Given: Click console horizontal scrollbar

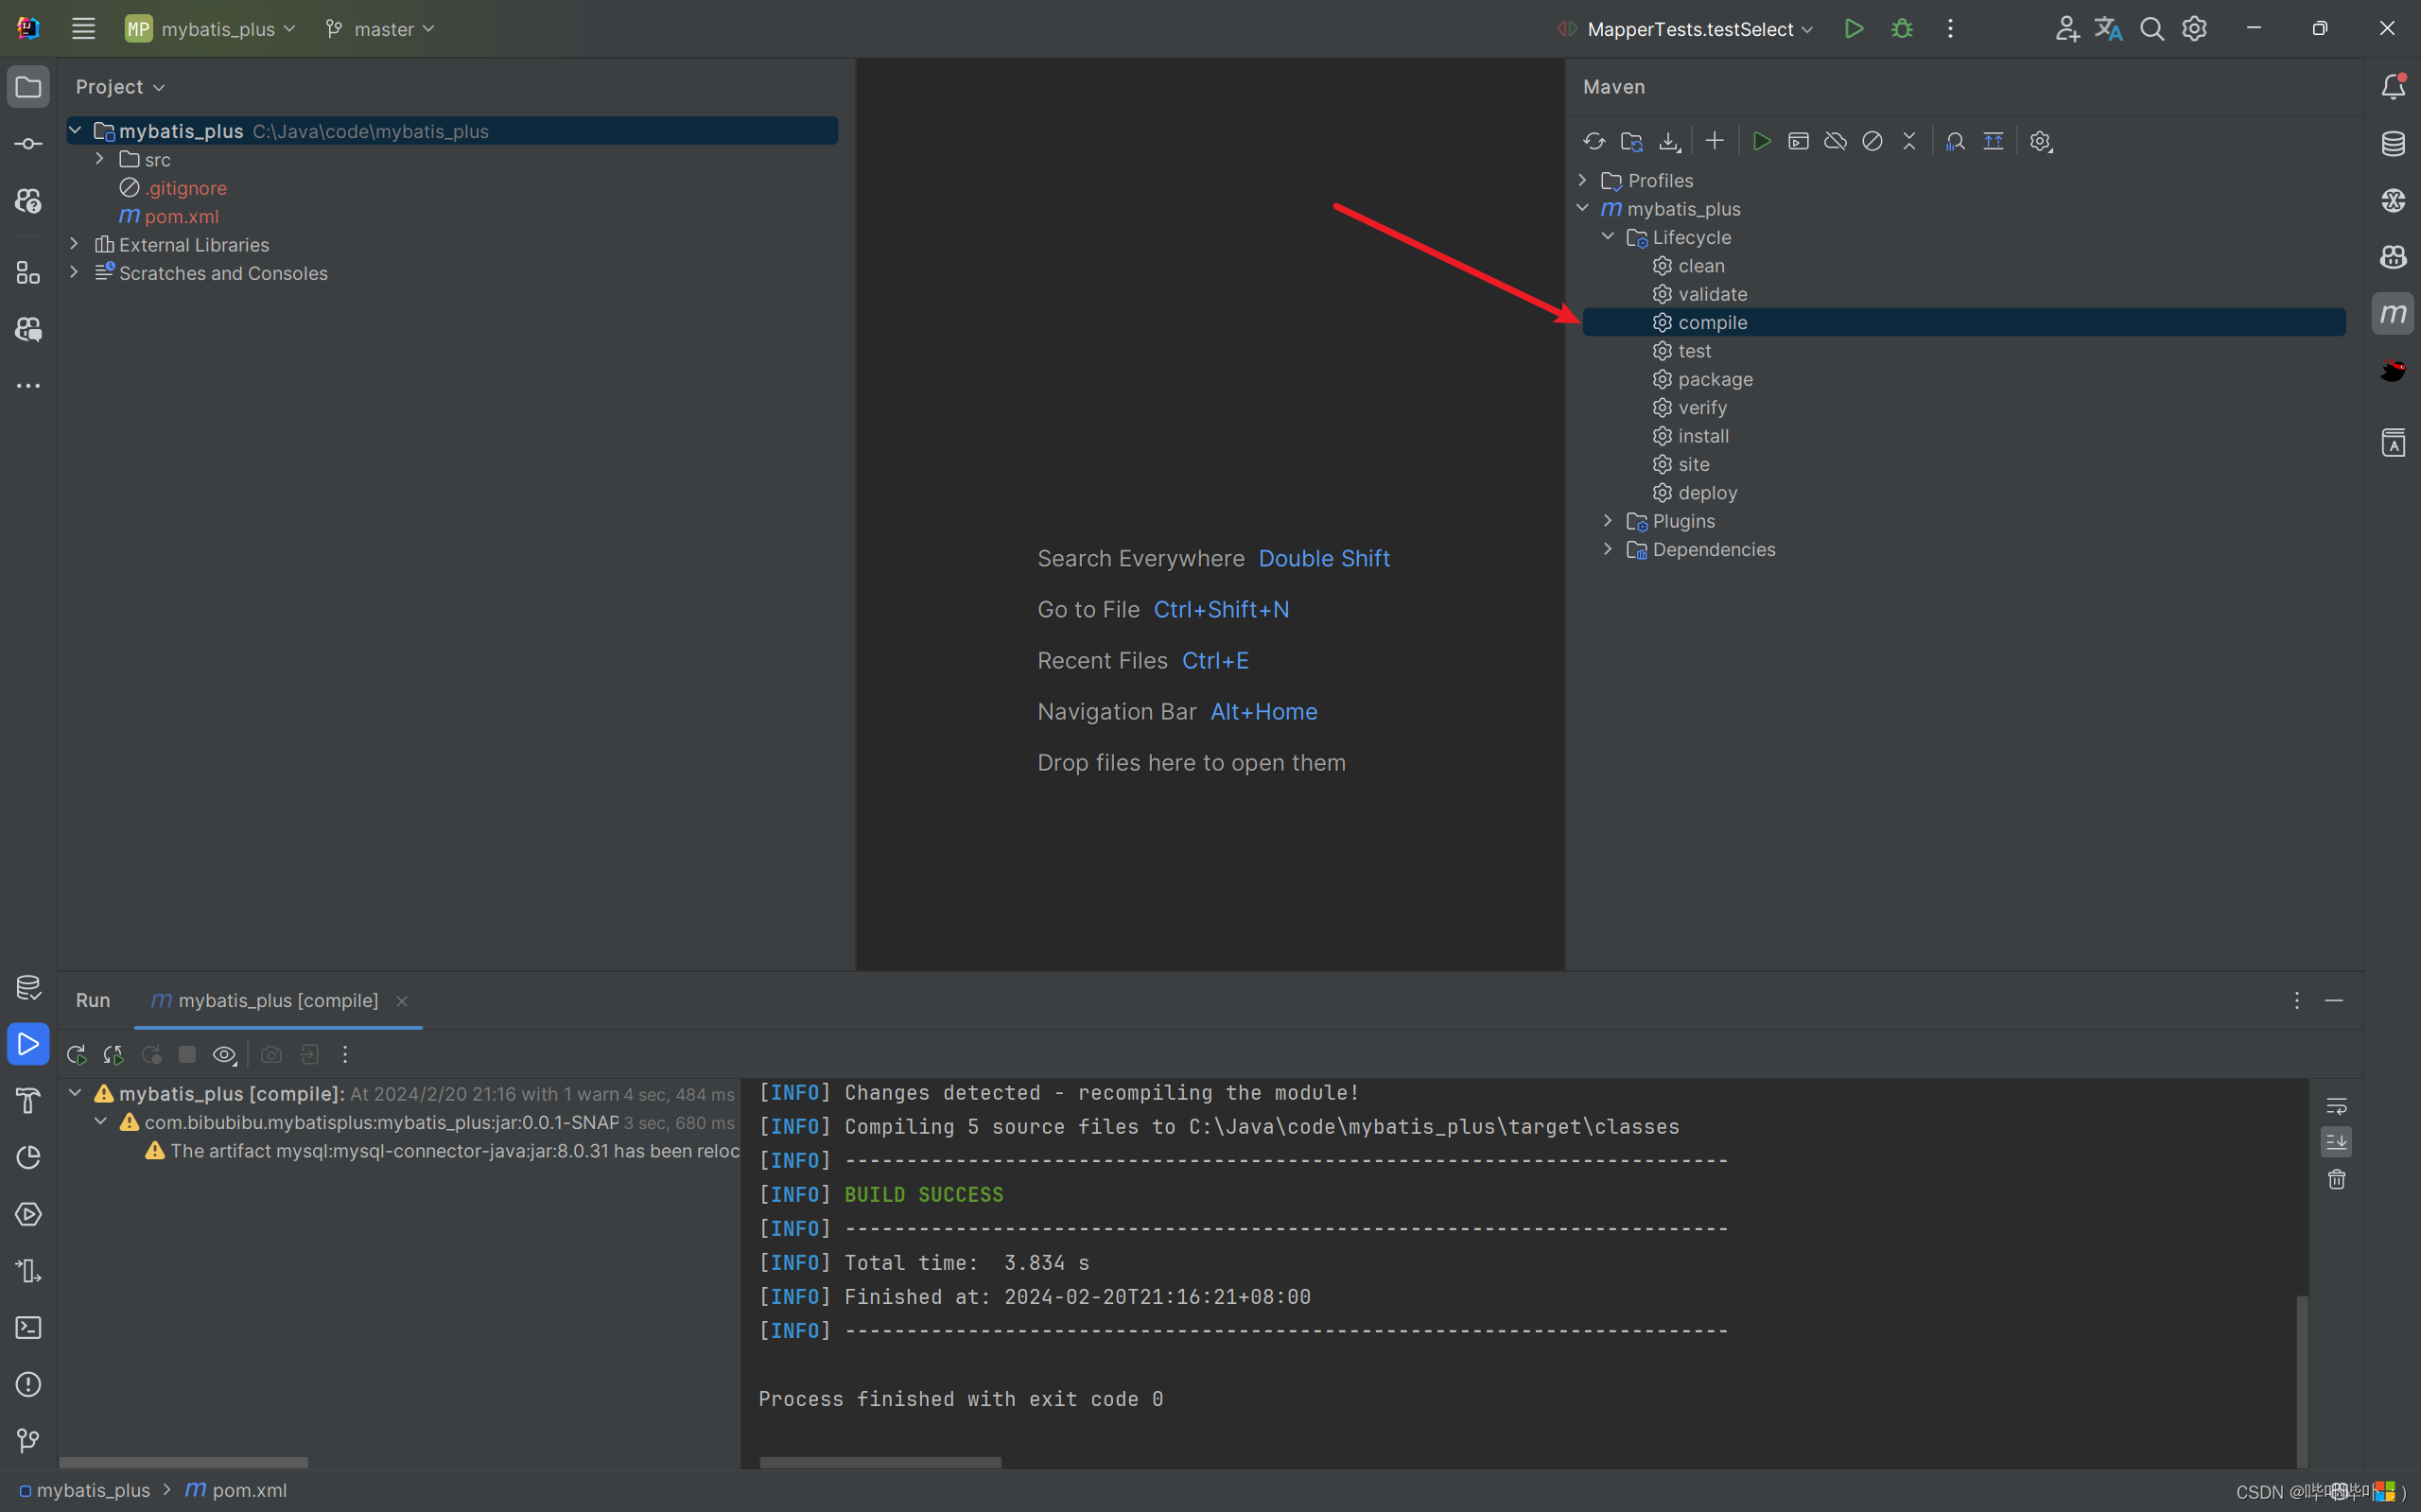Looking at the screenshot, I should (880, 1462).
